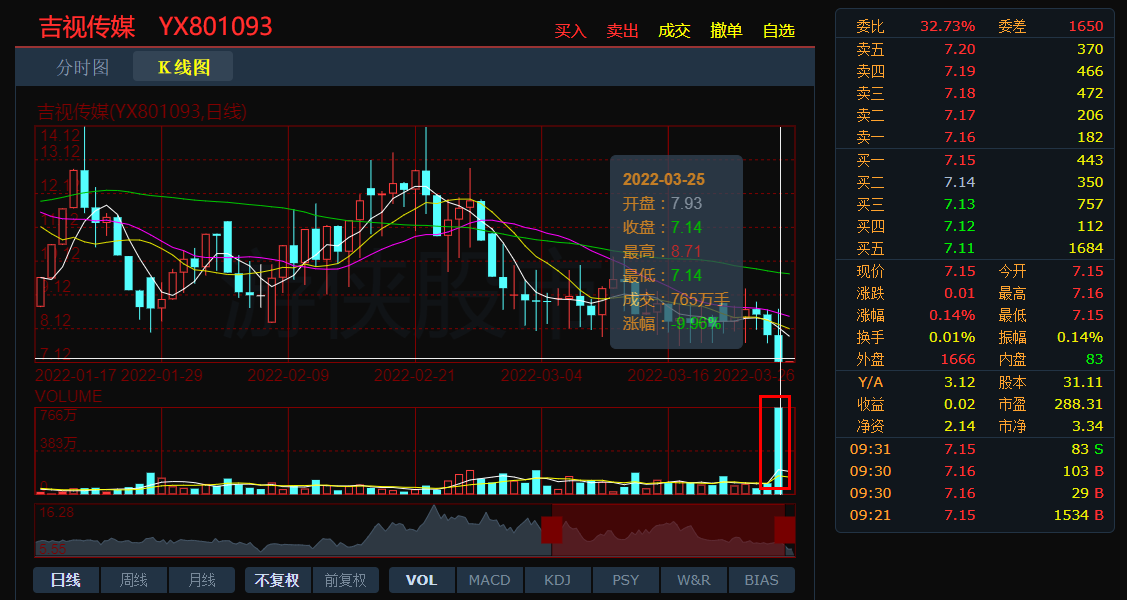Image resolution: width=1127 pixels, height=600 pixels.
Task: Click trade volume 103 B entry
Action: [1083, 471]
